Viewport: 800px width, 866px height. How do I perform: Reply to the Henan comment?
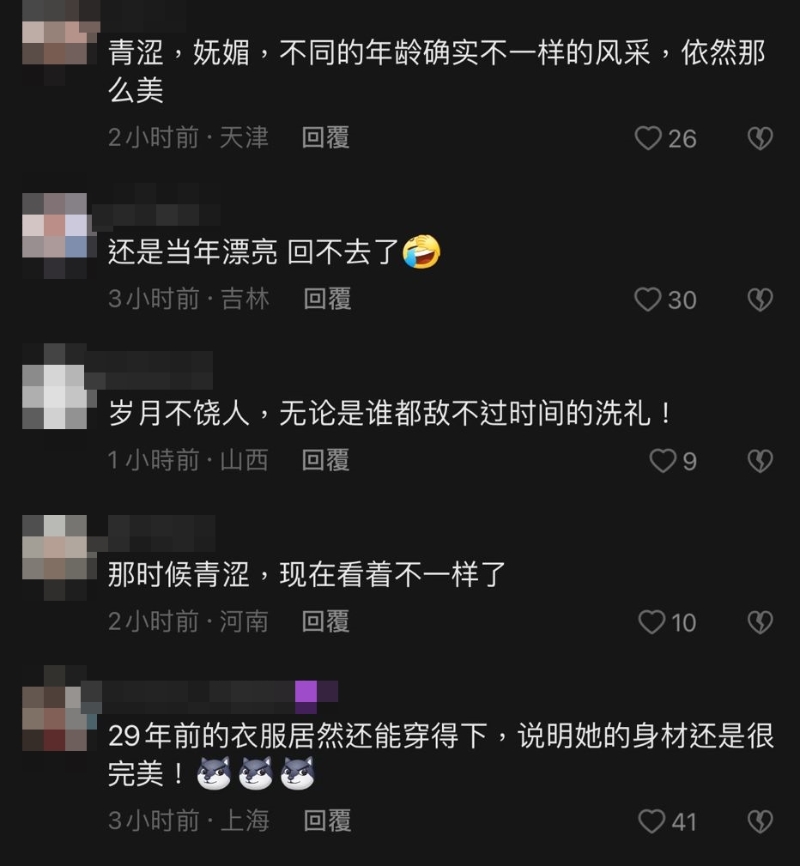point(325,621)
